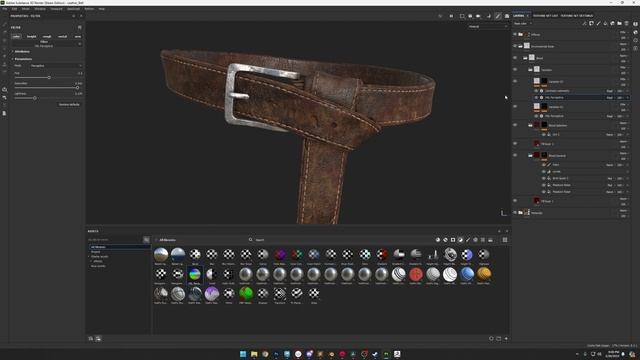Screen dimensions: 640x360
Task: Hide the Blood General layer
Action: [x=515, y=155]
